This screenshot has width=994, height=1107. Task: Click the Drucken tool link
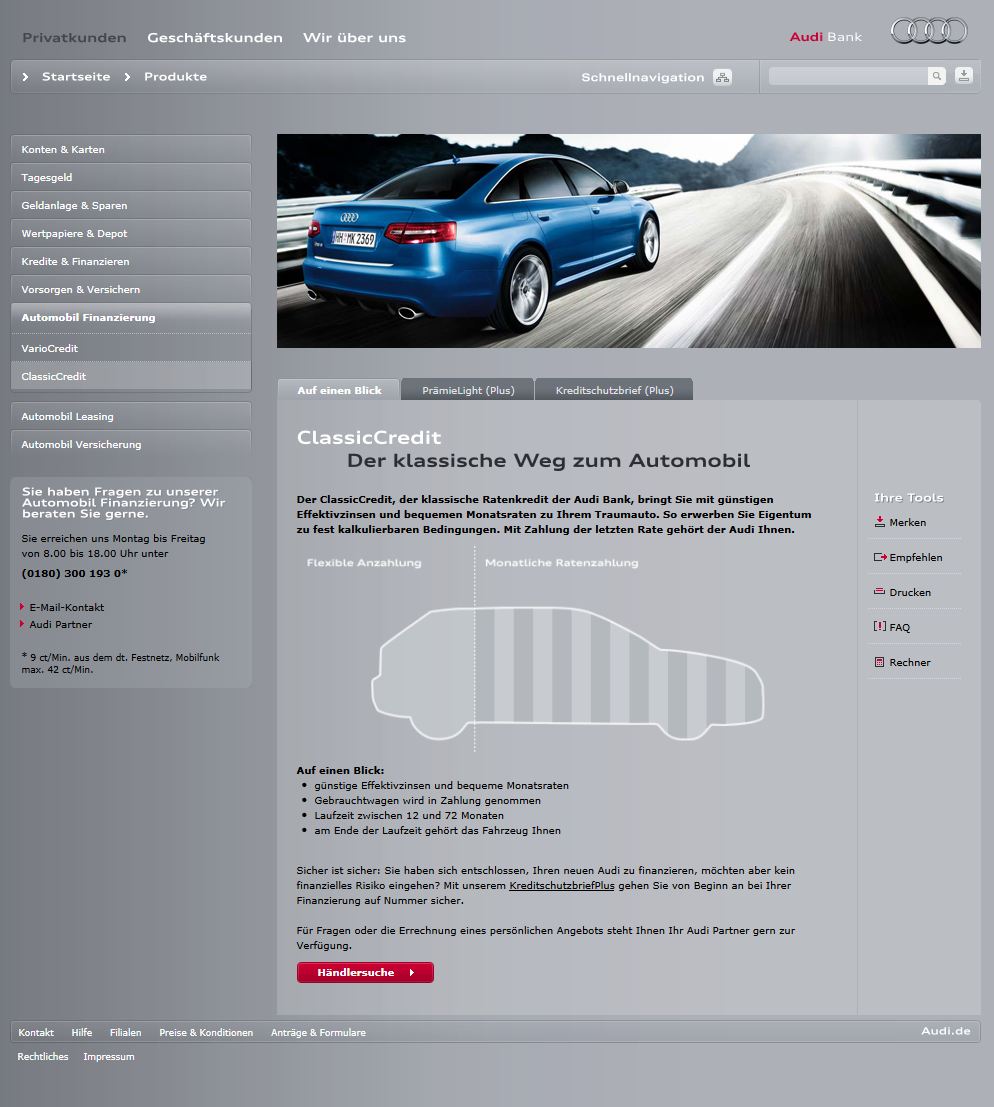click(x=910, y=592)
